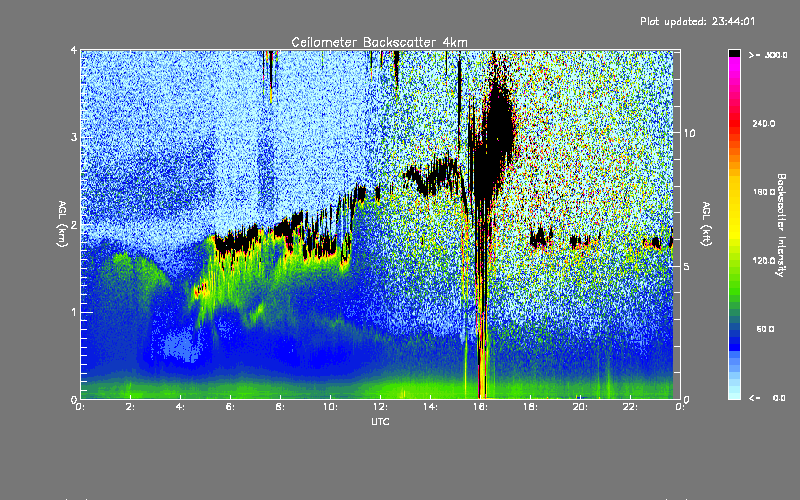Image resolution: width=800 pixels, height=500 pixels.
Task: Click the "22:" hour tick on the UTC axis
Action: pyautogui.click(x=631, y=407)
